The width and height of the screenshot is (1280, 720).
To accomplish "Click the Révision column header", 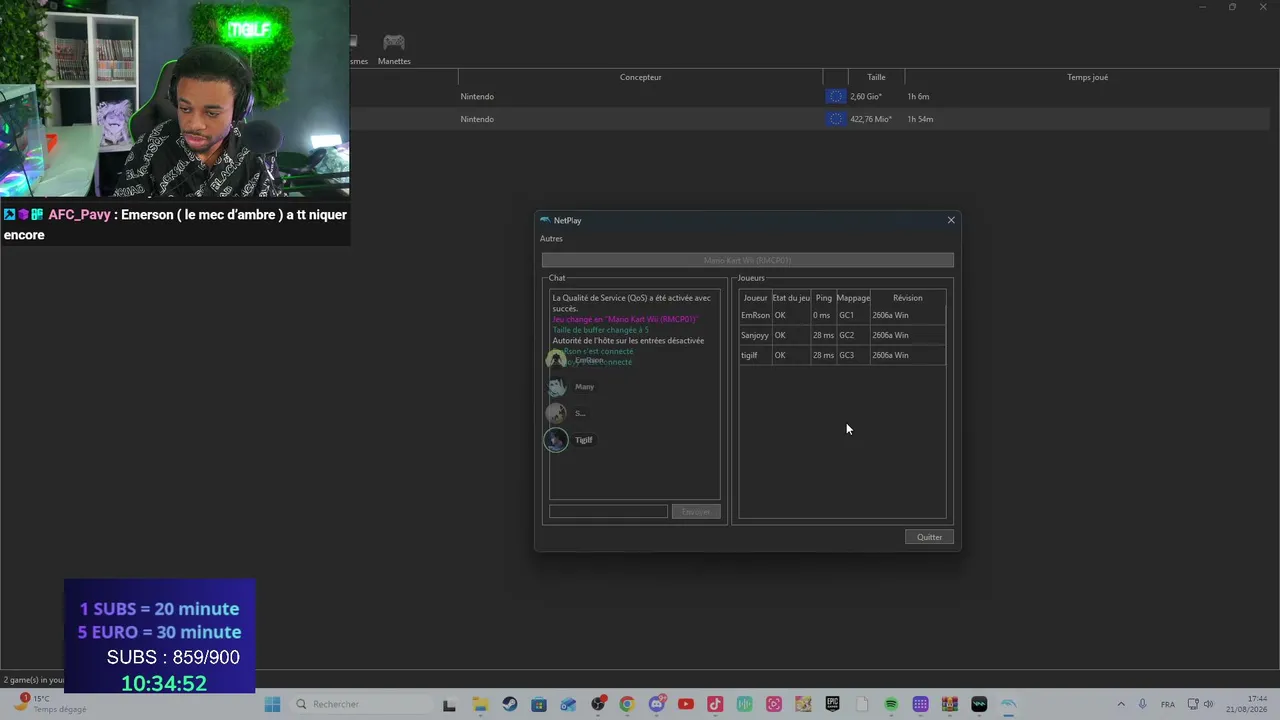I will pos(908,298).
